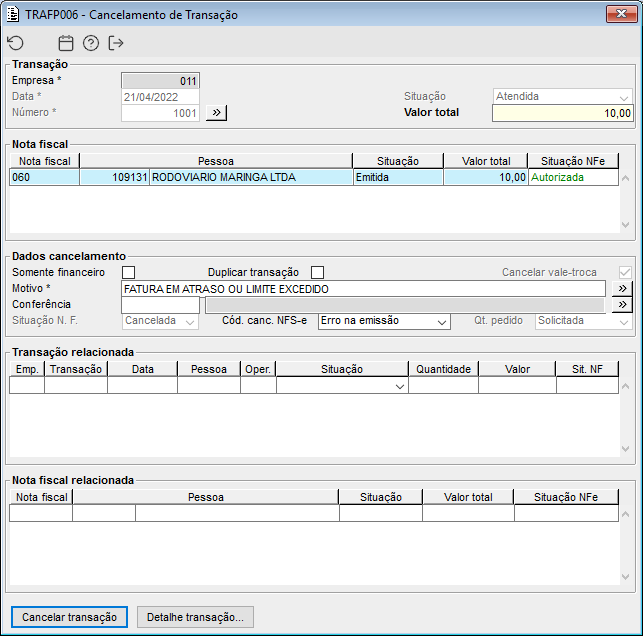
Task: Open the Situação Atendida dropdown
Action: click(563, 97)
